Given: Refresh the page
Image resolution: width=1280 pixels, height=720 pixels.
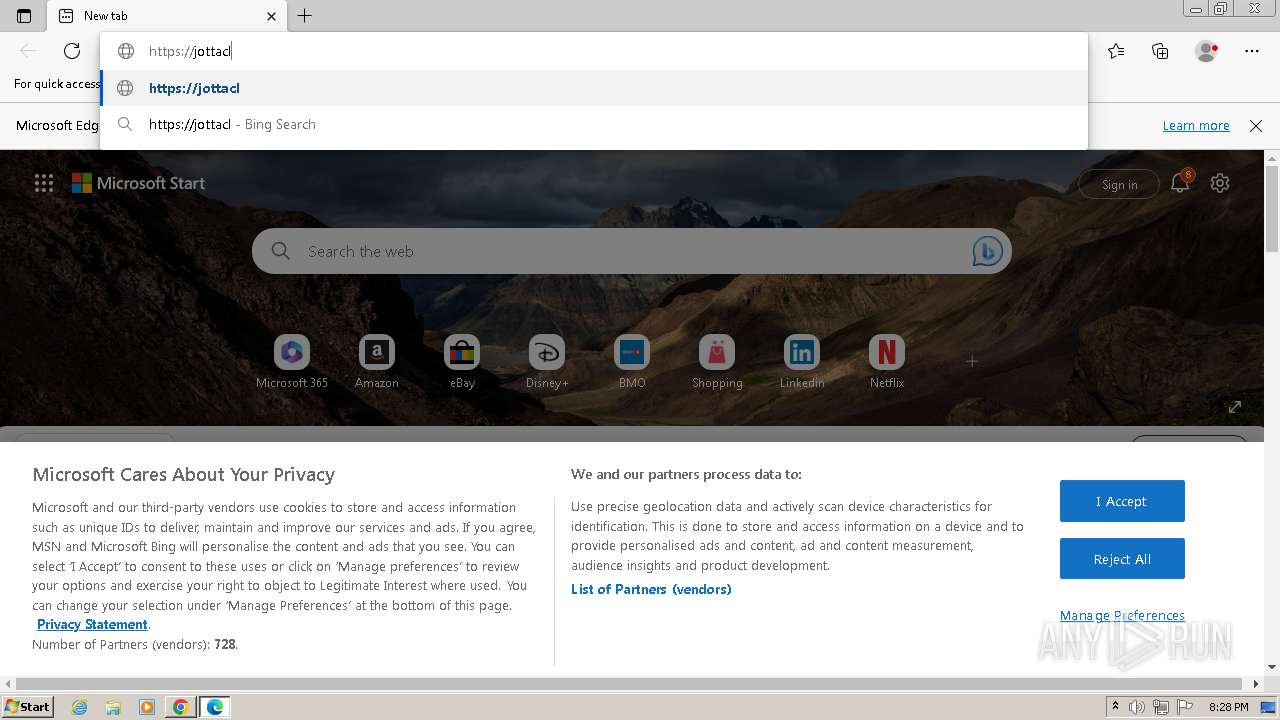Looking at the screenshot, I should pos(72,51).
